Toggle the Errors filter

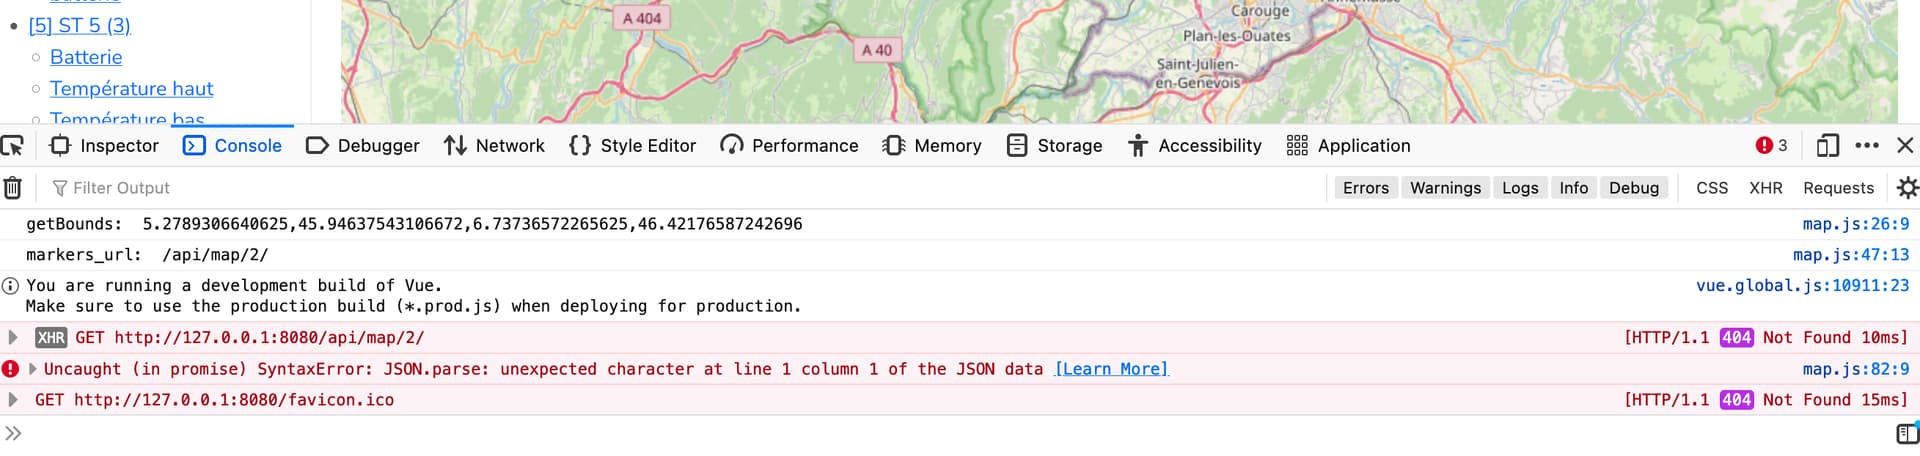coord(1365,188)
